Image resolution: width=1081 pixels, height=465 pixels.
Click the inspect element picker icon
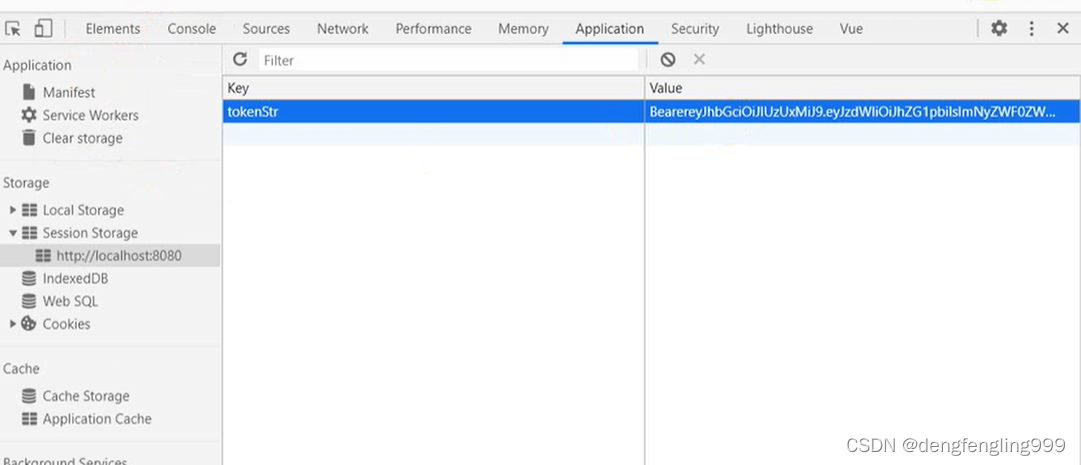pyautogui.click(x=14, y=29)
